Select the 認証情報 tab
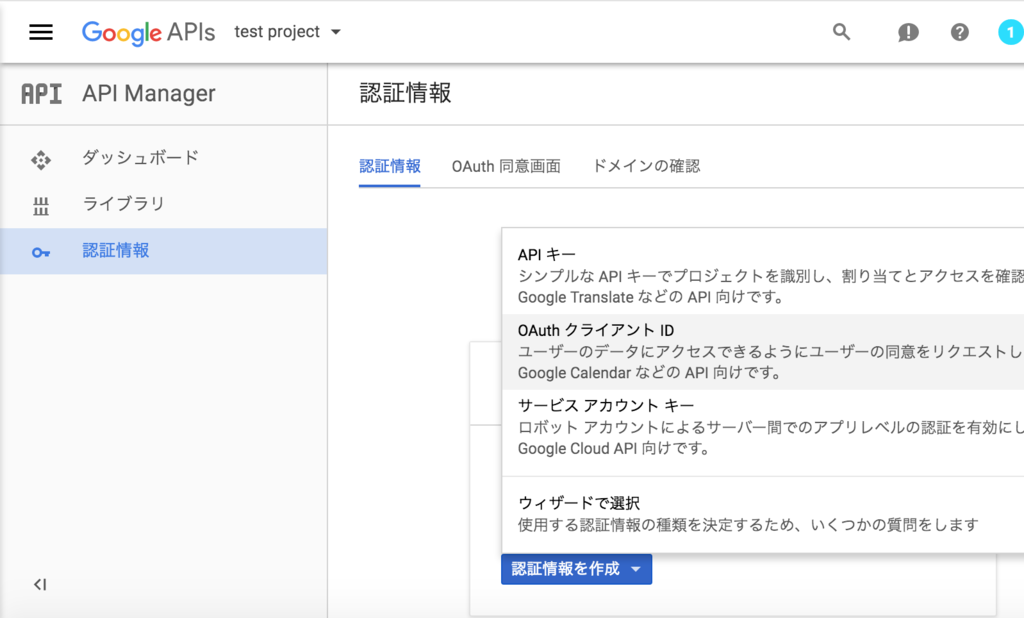The height and width of the screenshot is (618, 1024). click(390, 166)
